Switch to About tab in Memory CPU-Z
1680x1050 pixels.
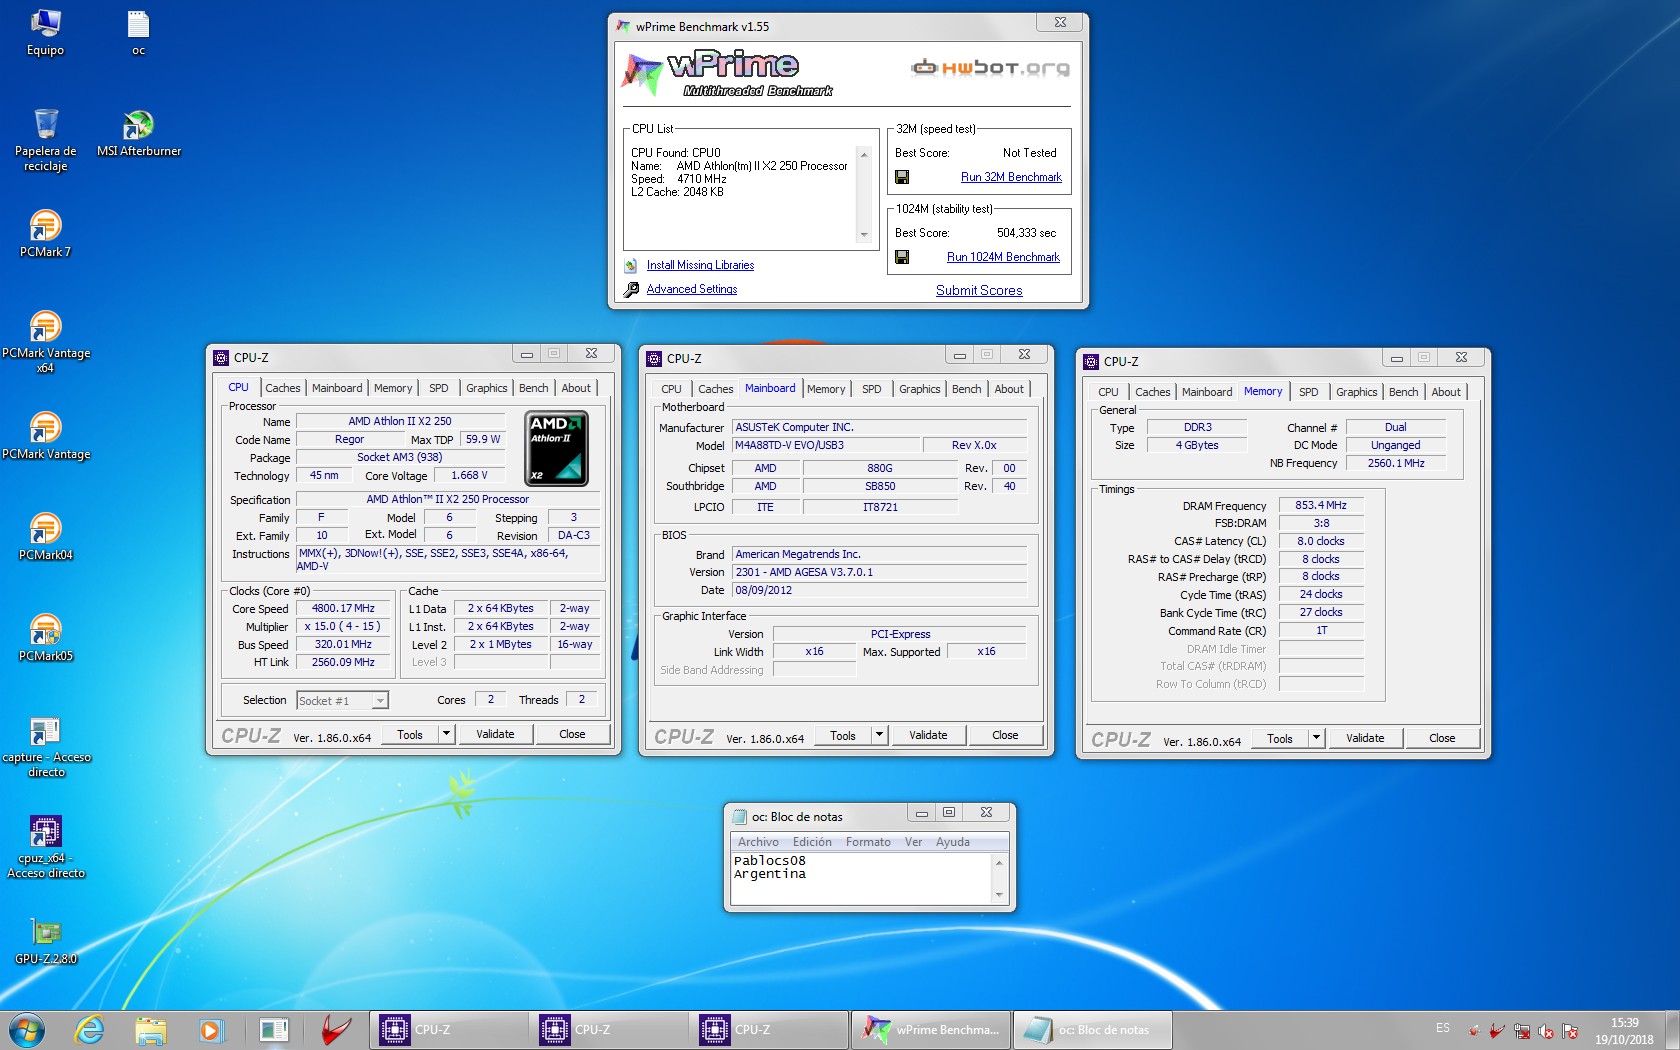[x=1445, y=392]
